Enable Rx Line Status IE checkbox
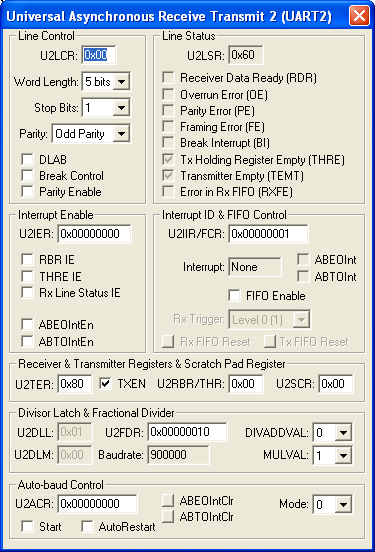Screen dimensions: 375x552 27,292
